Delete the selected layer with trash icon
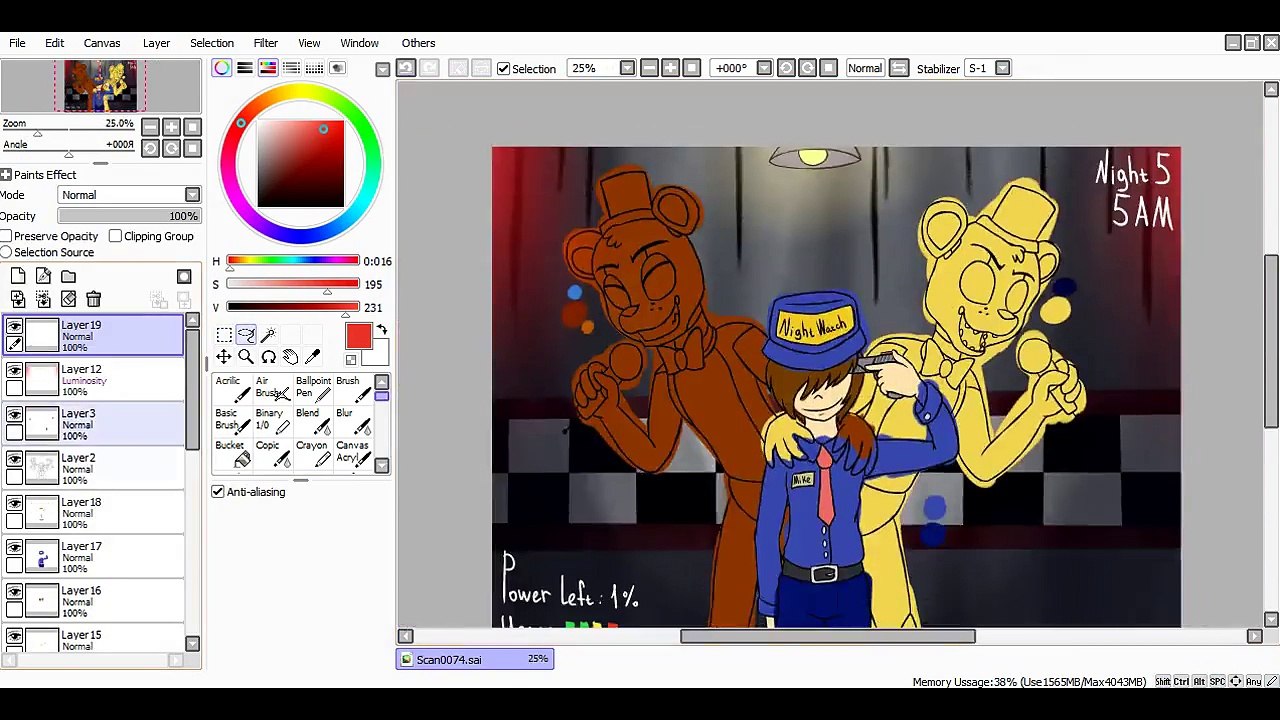Image resolution: width=1280 pixels, height=720 pixels. (93, 299)
